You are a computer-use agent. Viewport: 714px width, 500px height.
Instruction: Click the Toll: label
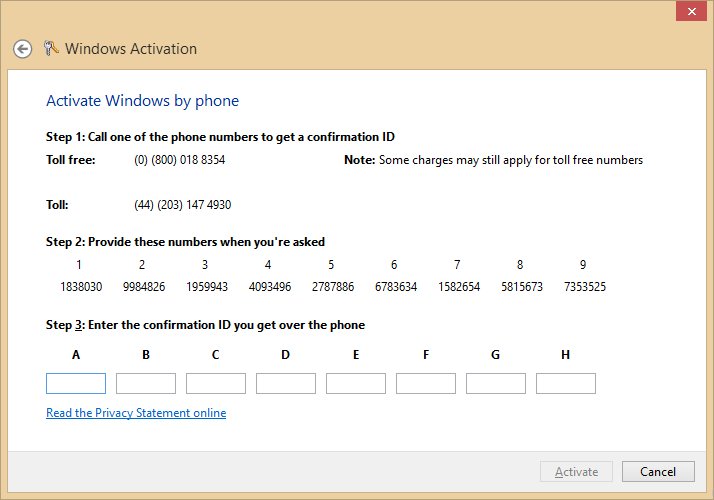pyautogui.click(x=57, y=205)
